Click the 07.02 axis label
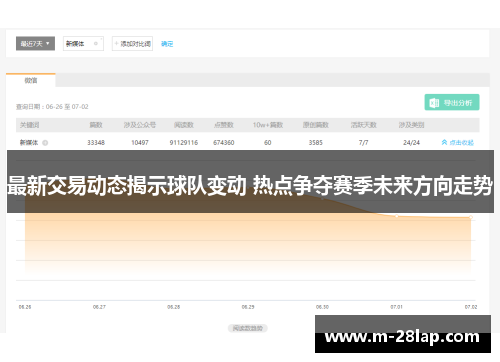This screenshot has height=362, width=500. [471, 307]
